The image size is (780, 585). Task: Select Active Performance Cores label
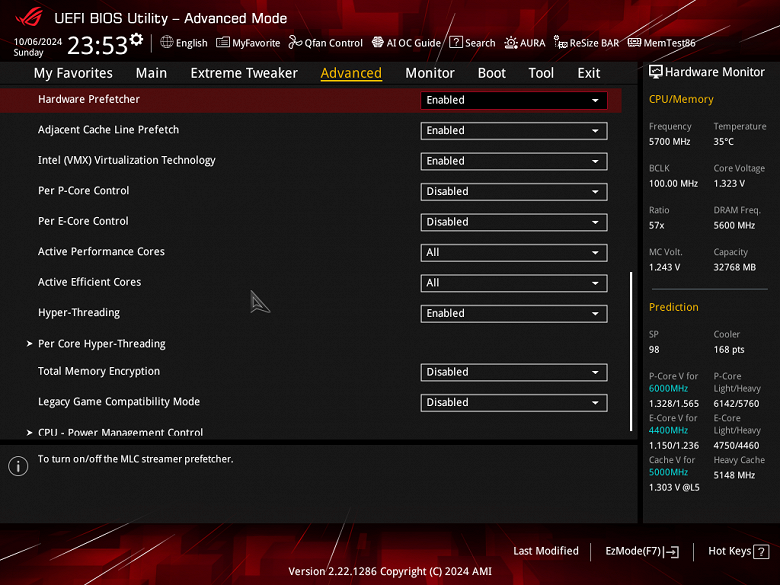click(101, 252)
